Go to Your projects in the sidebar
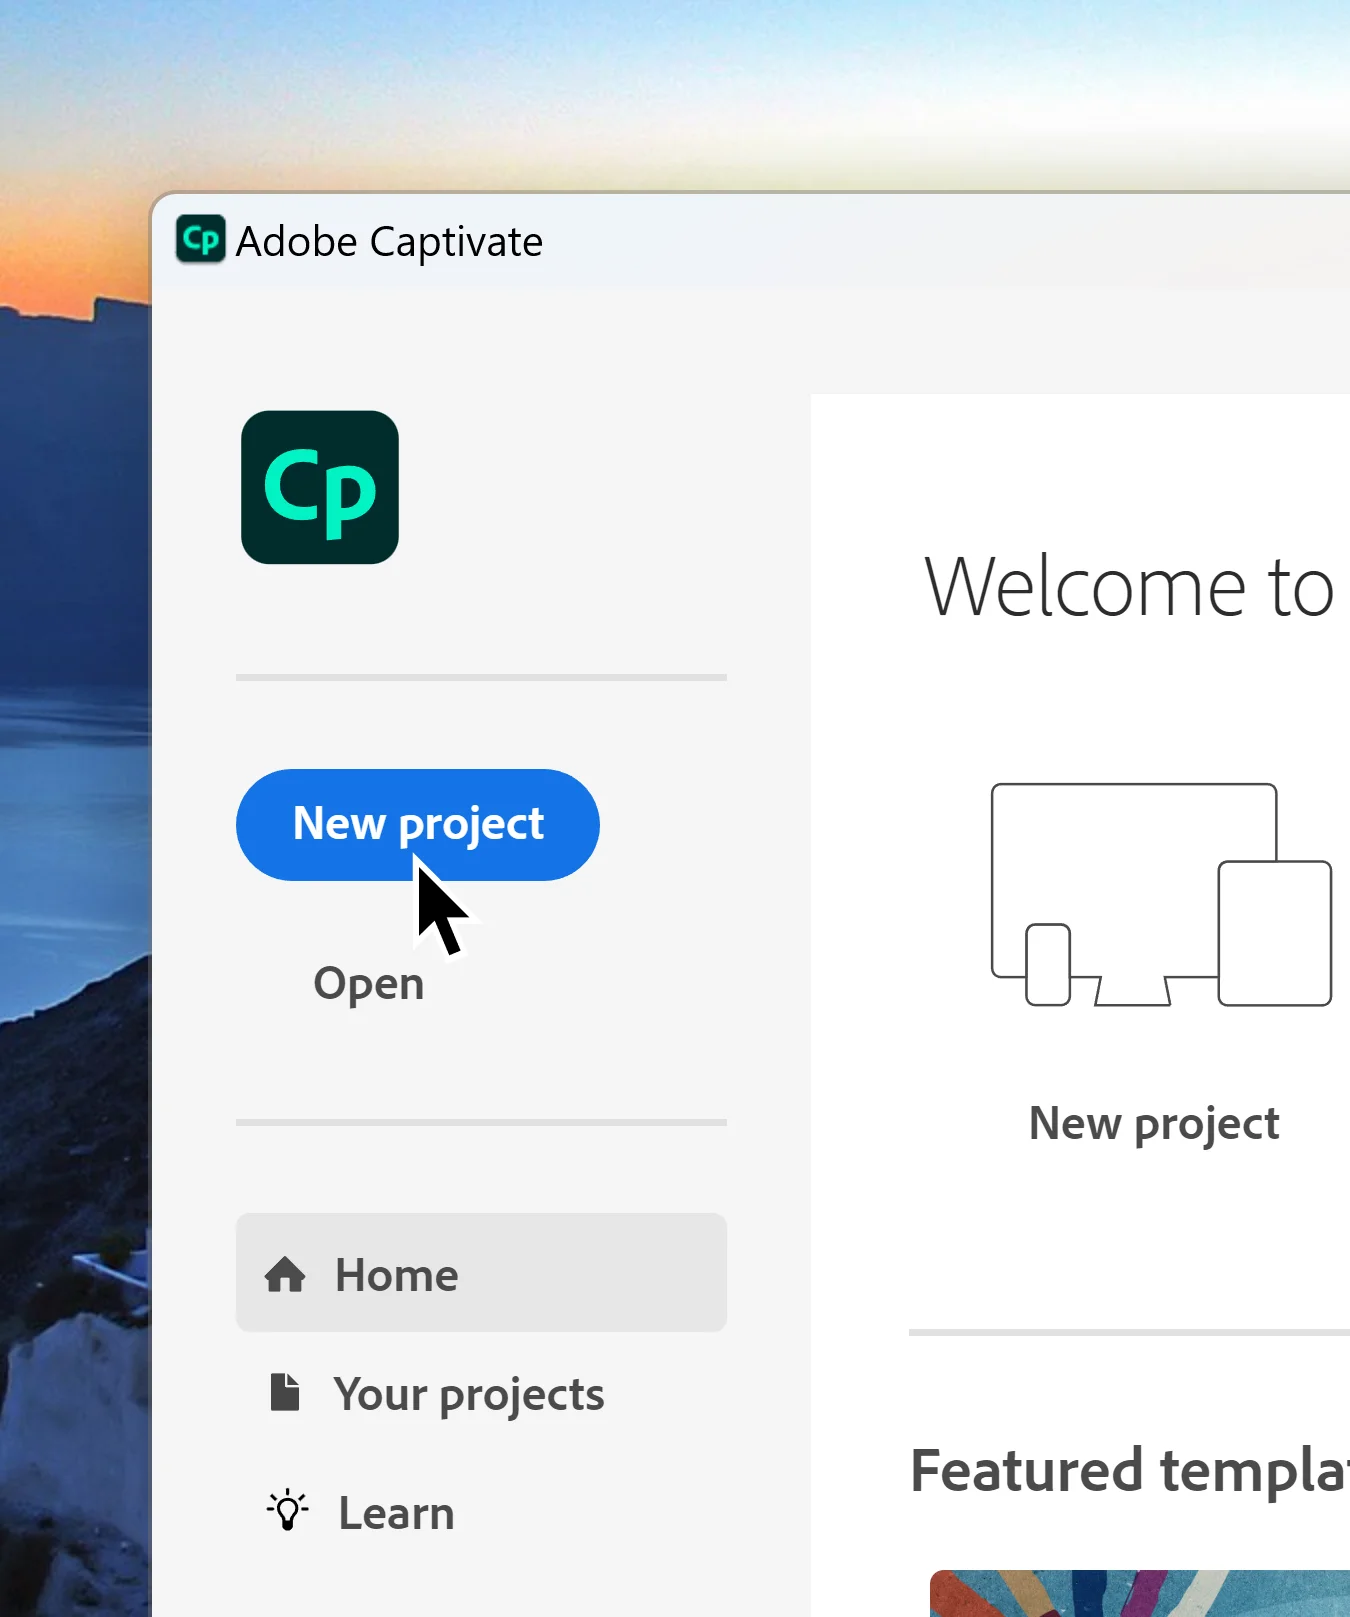 pyautogui.click(x=469, y=1394)
